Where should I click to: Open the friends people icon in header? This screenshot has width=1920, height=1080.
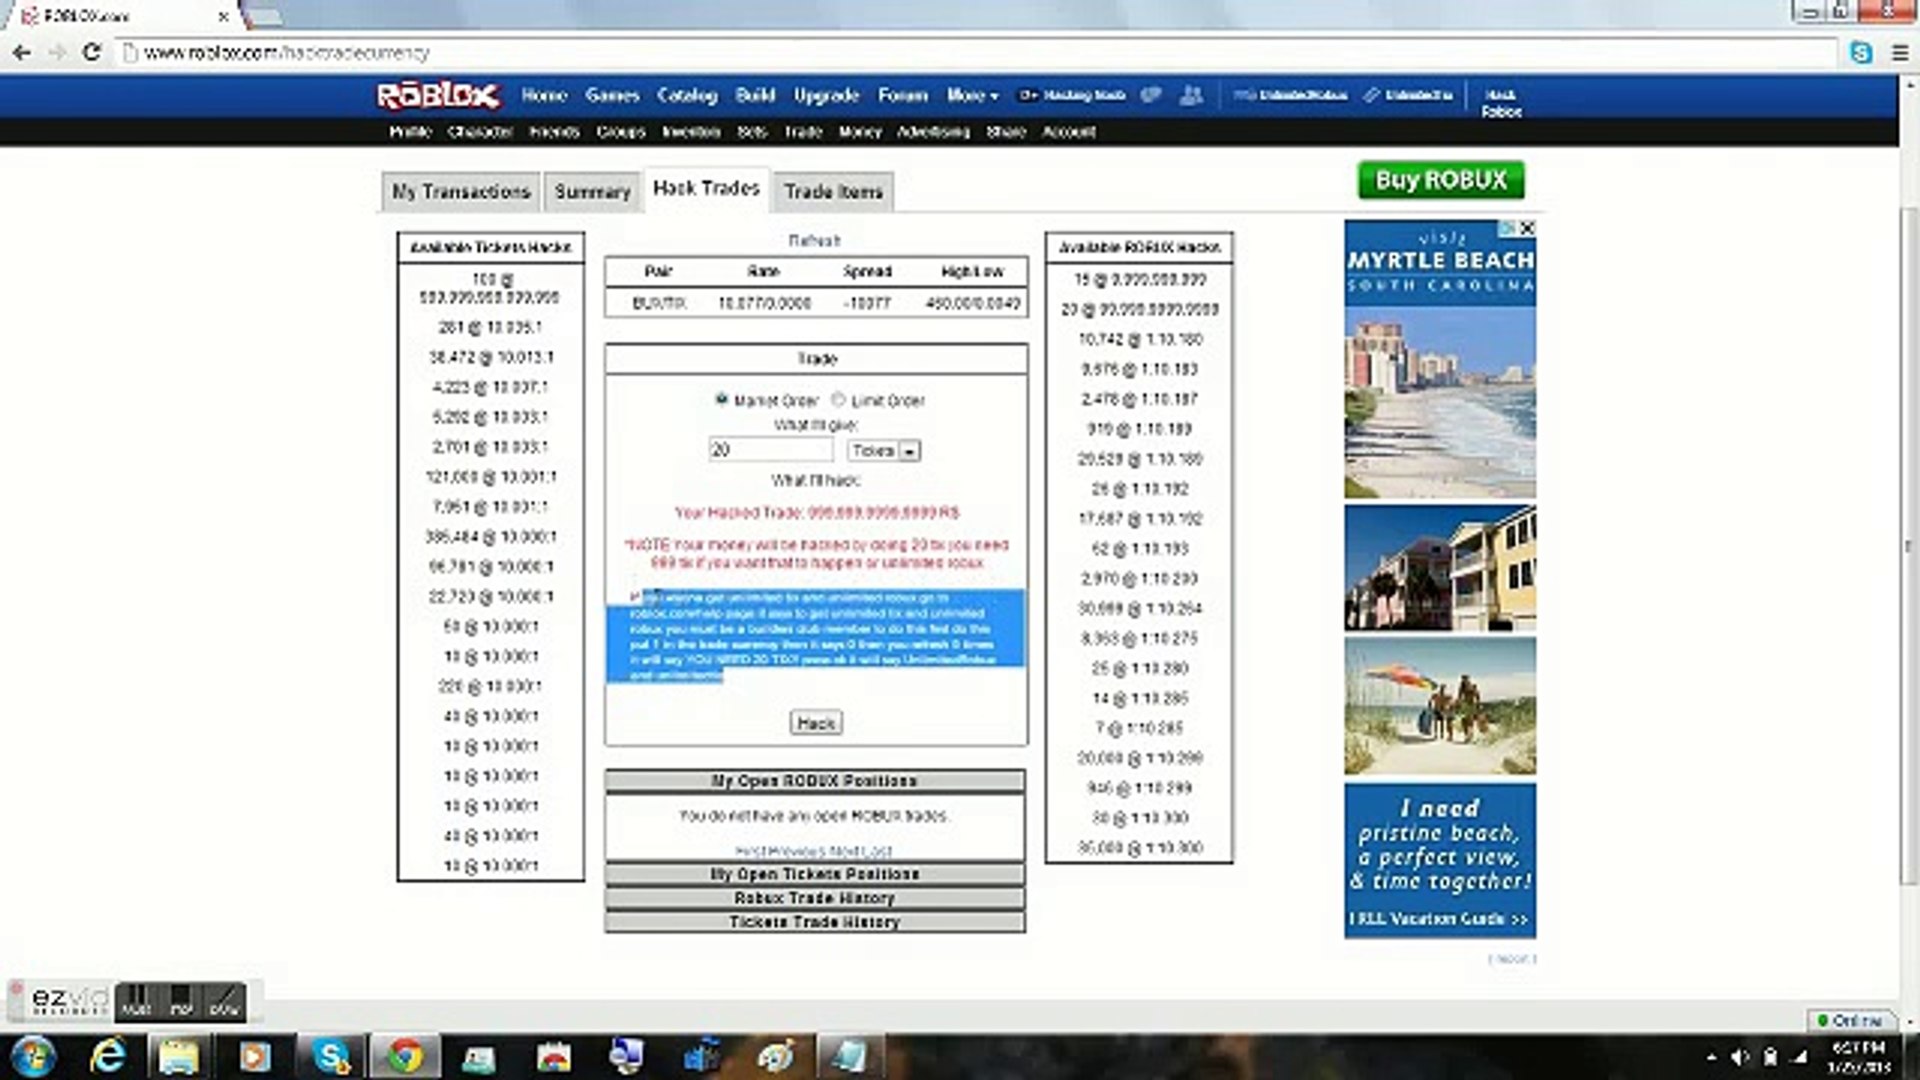point(1191,95)
